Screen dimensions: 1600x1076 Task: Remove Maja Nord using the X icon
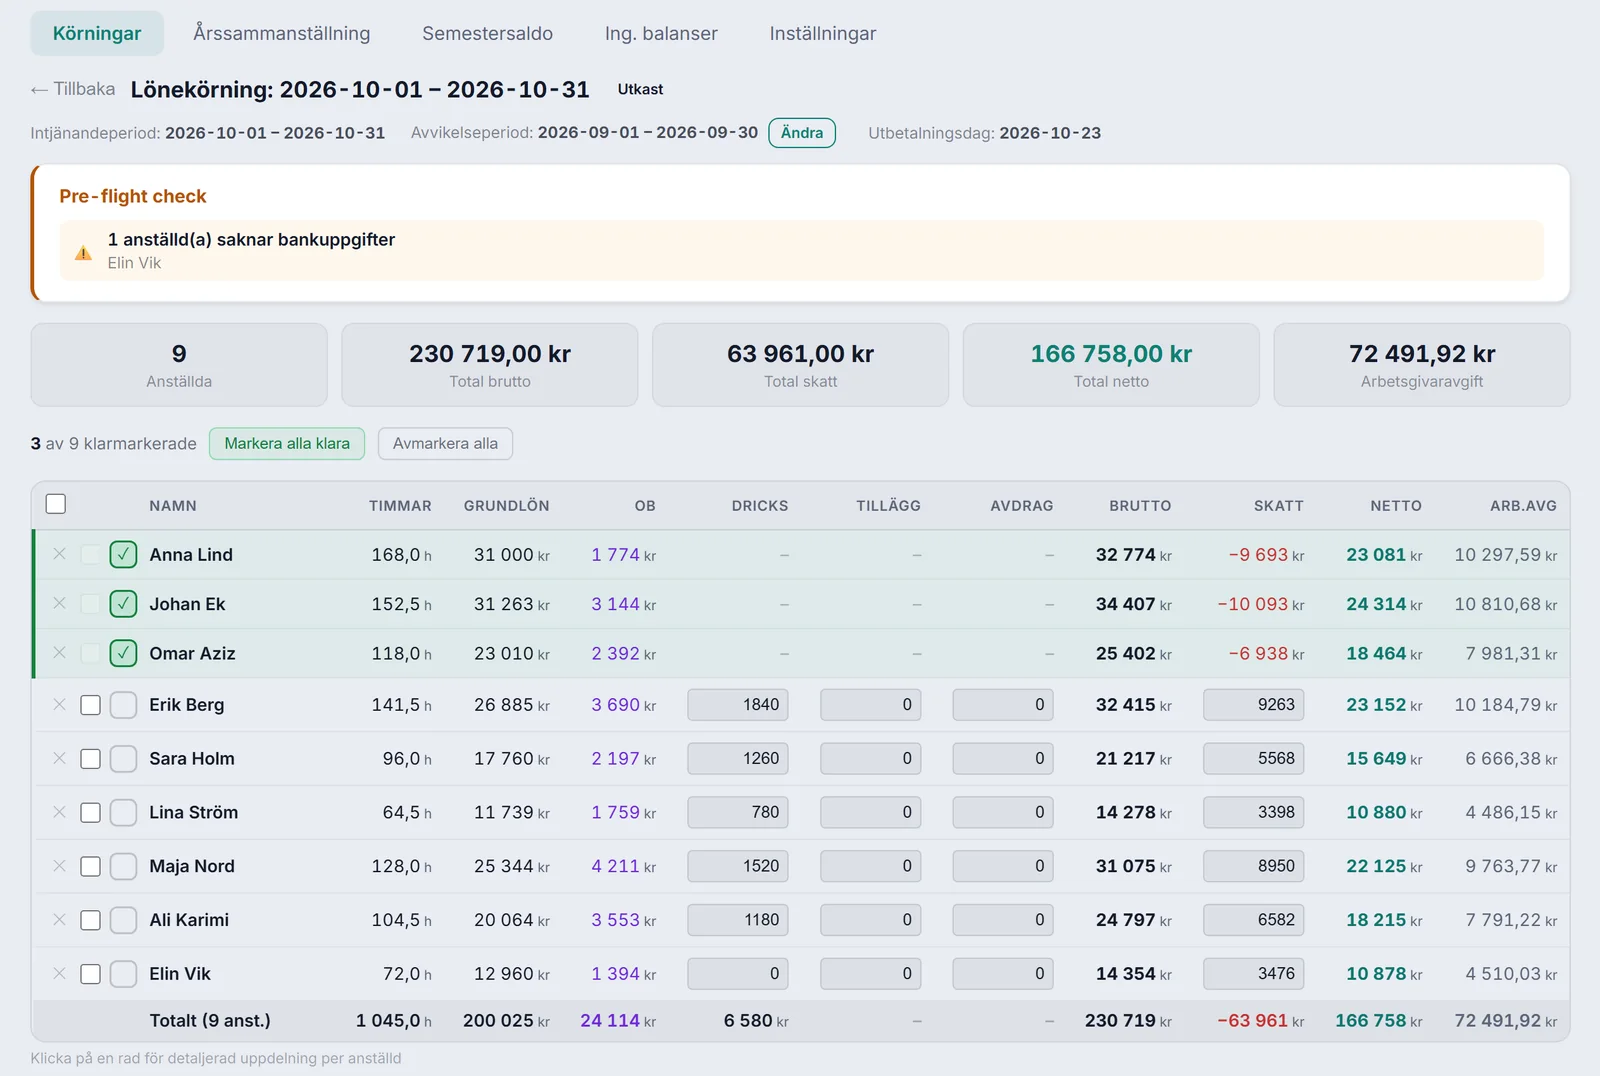point(59,866)
